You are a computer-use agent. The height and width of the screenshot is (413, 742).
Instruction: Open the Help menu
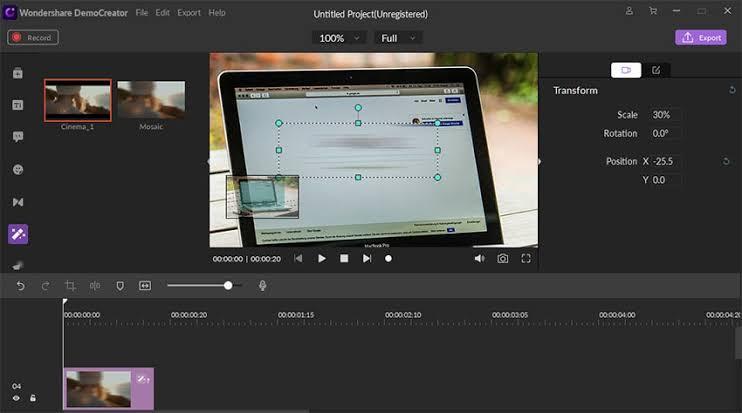[217, 13]
